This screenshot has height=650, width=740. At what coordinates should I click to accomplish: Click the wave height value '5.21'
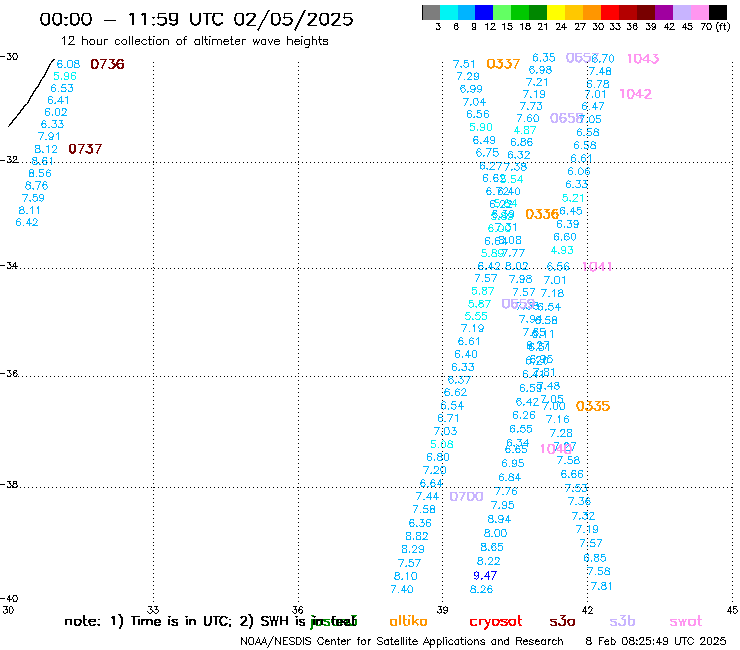pos(573,198)
